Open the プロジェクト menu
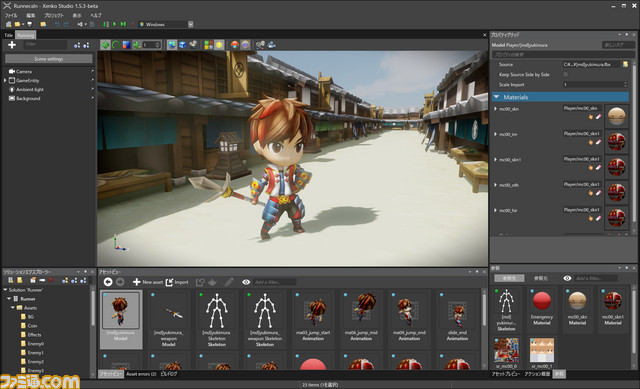The width and height of the screenshot is (640, 389). [x=54, y=15]
